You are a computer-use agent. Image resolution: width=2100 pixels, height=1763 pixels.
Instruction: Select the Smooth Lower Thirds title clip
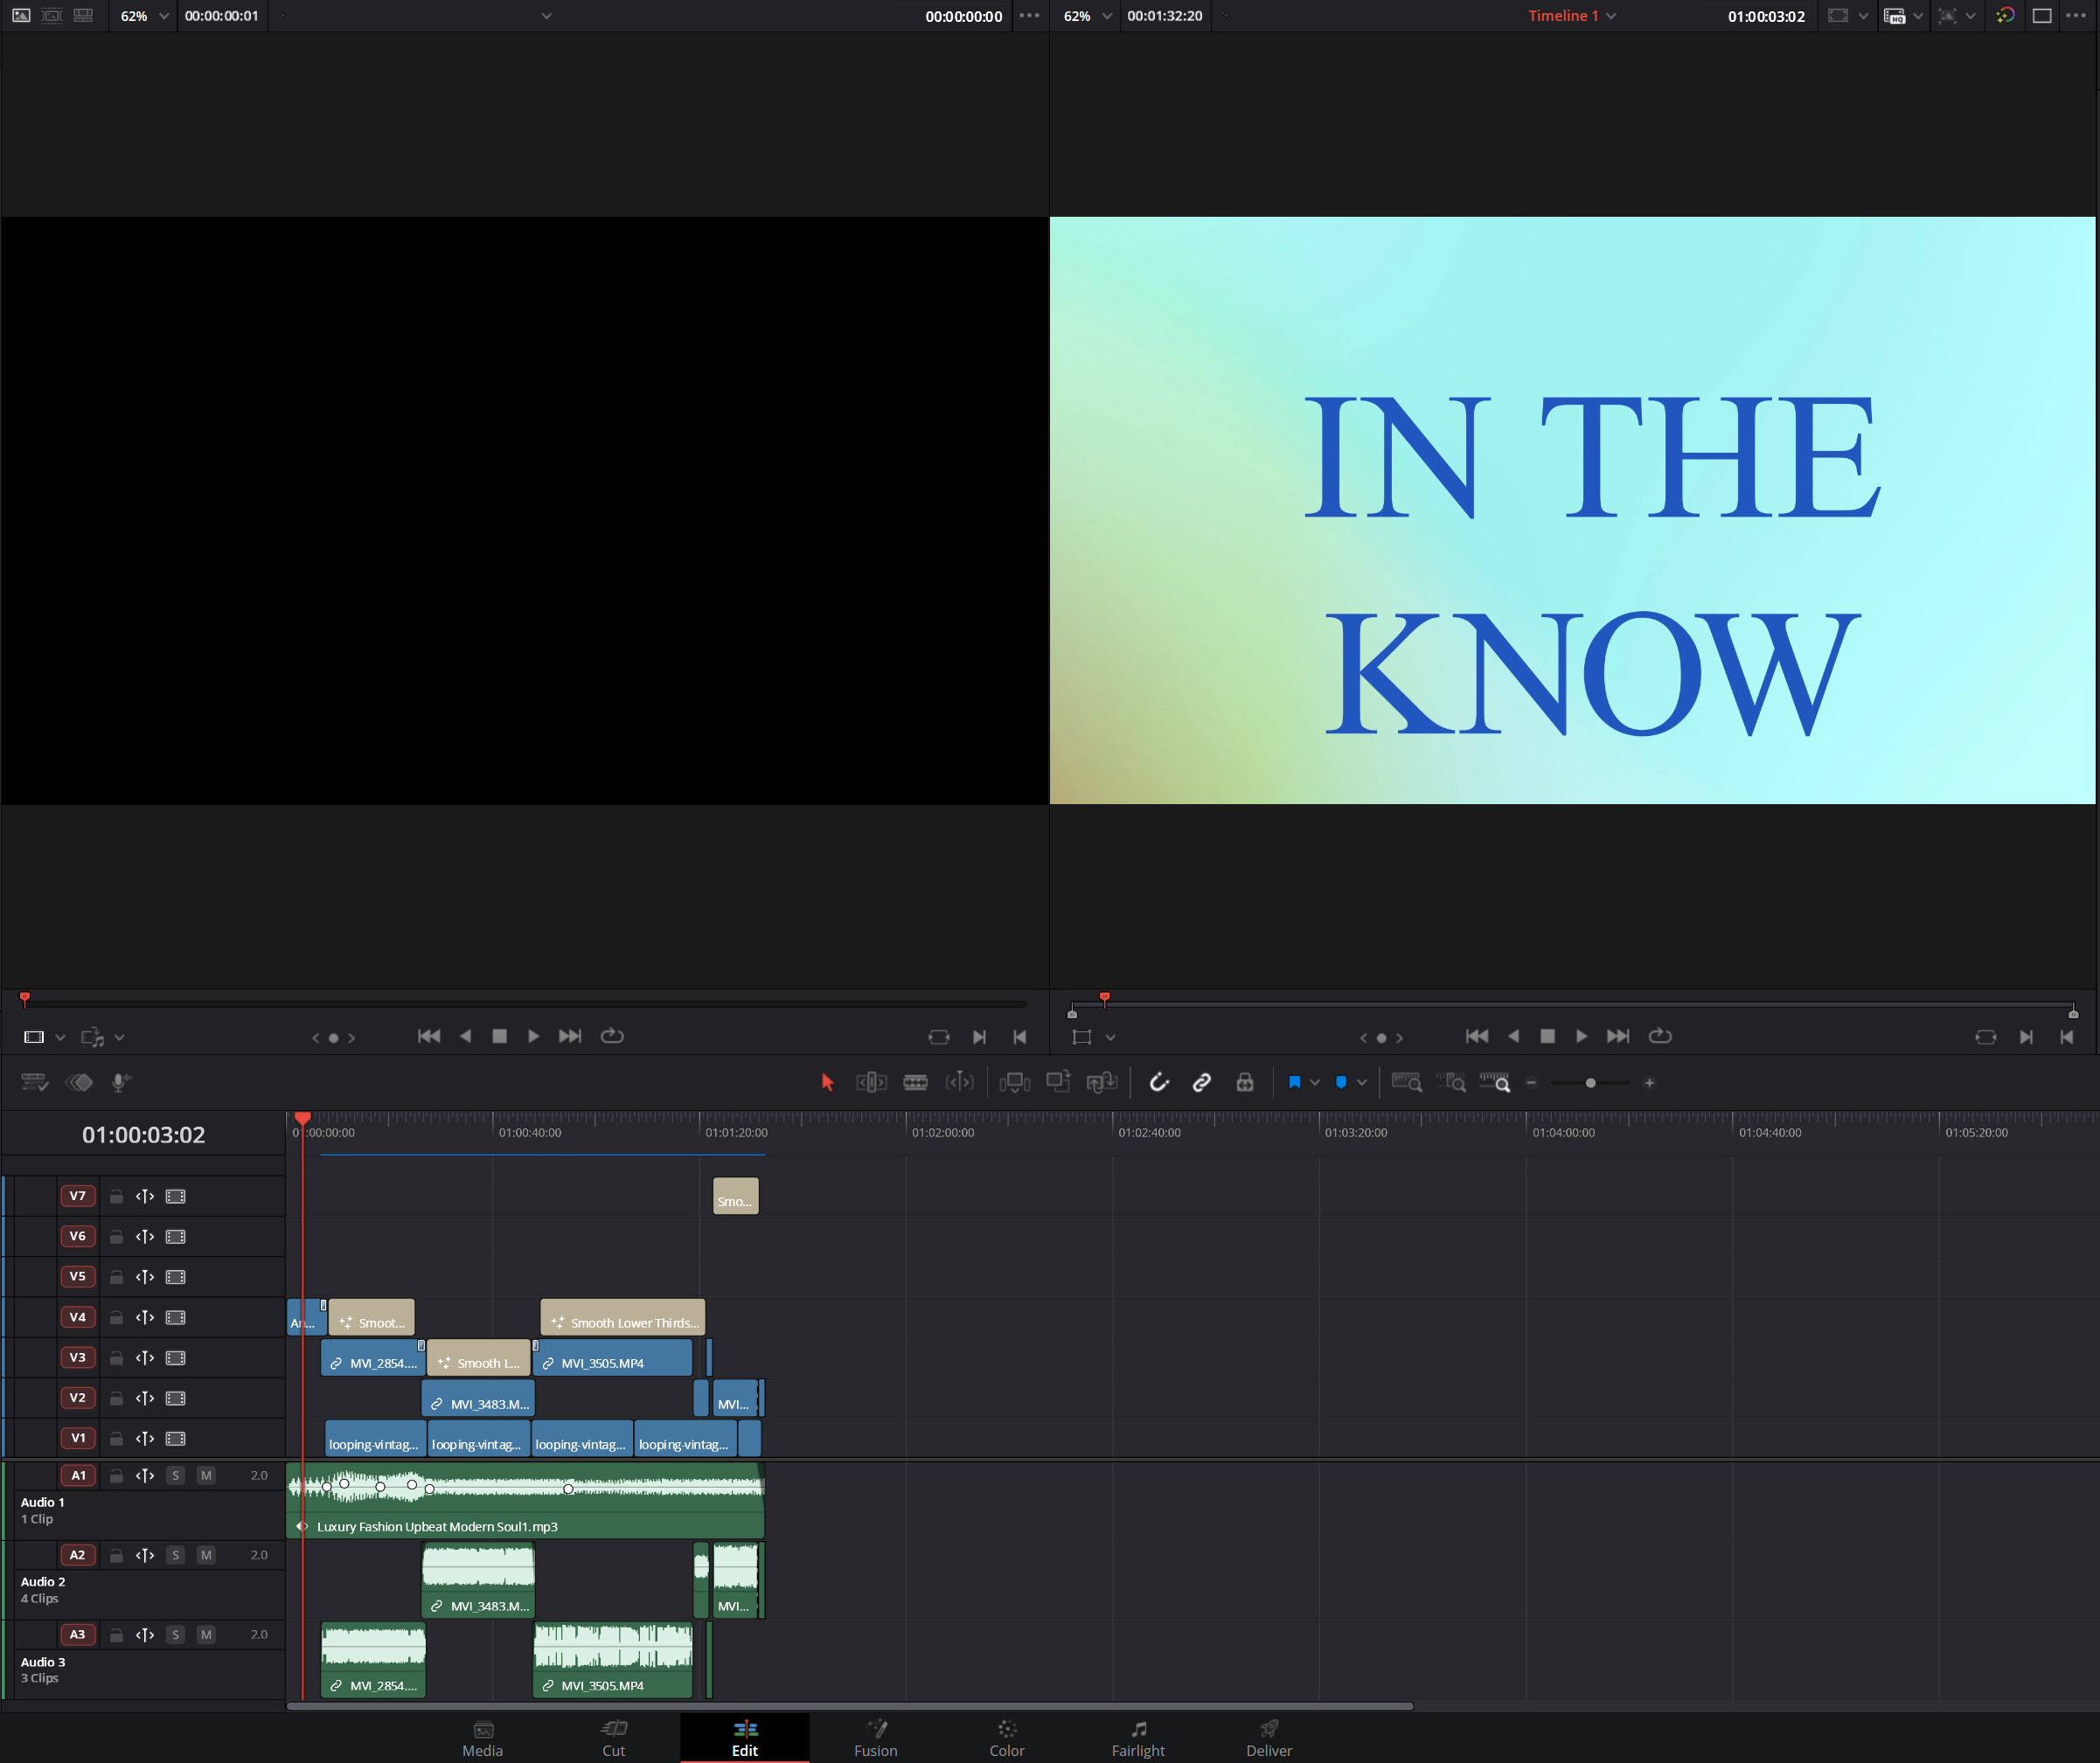pos(622,1317)
